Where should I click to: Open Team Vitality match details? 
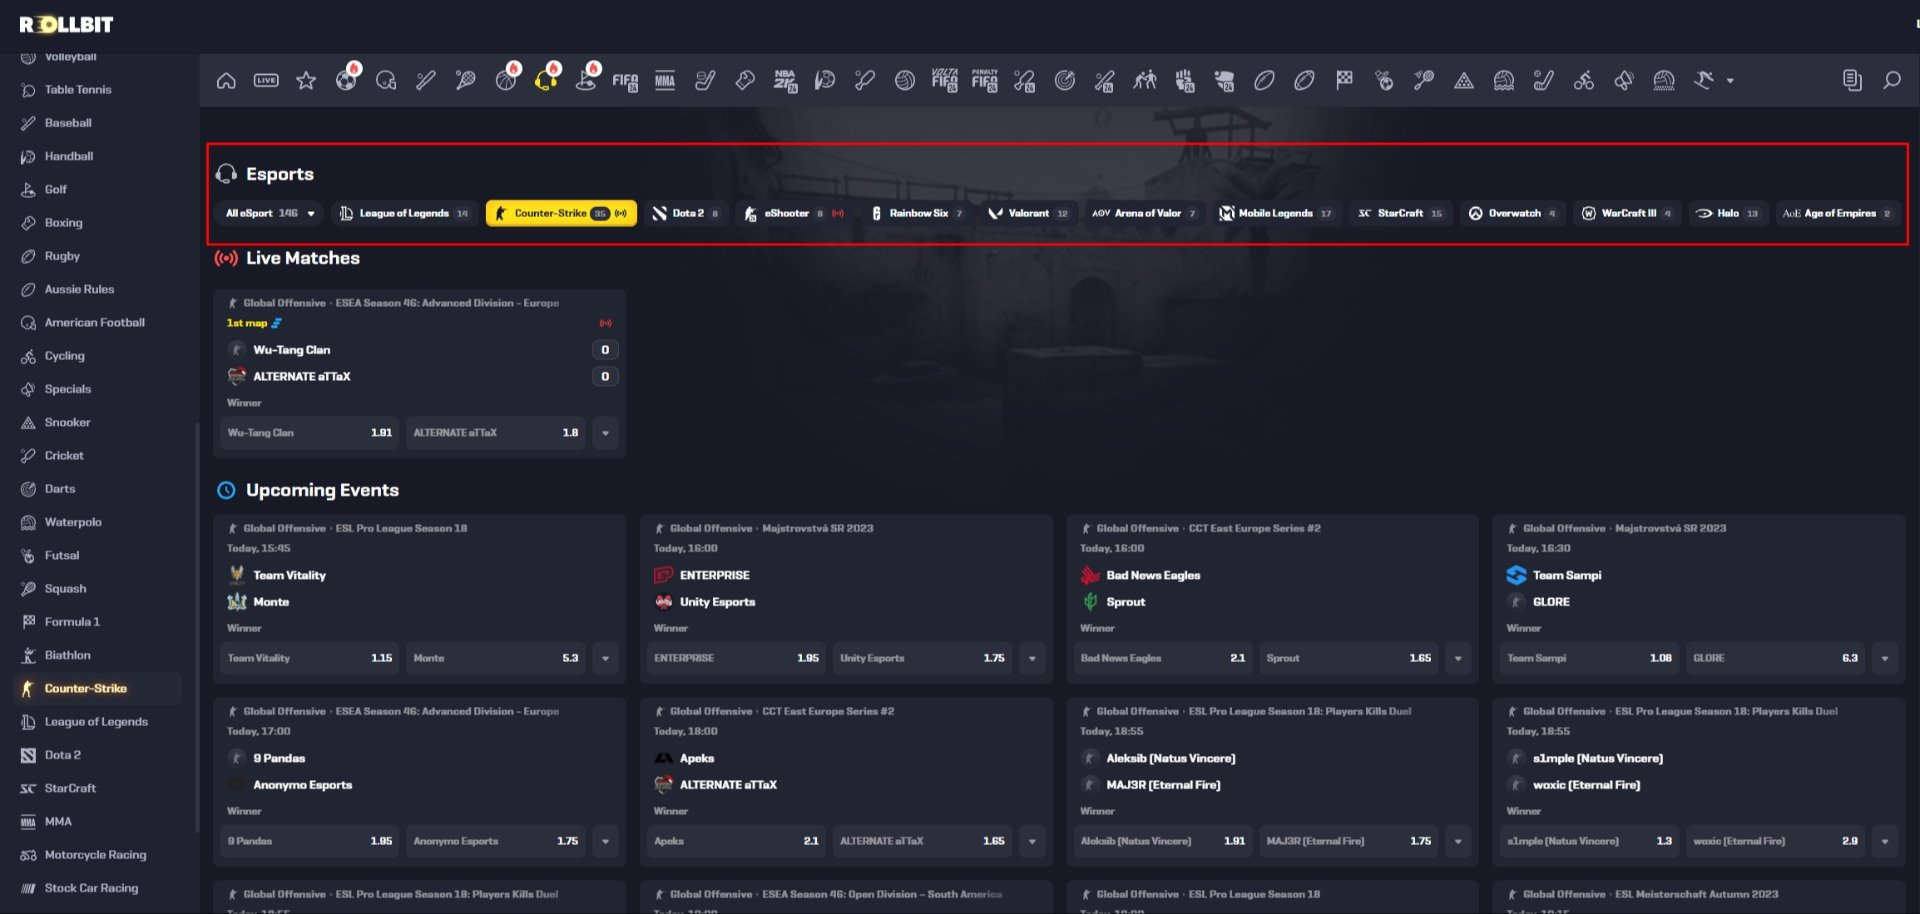289,576
